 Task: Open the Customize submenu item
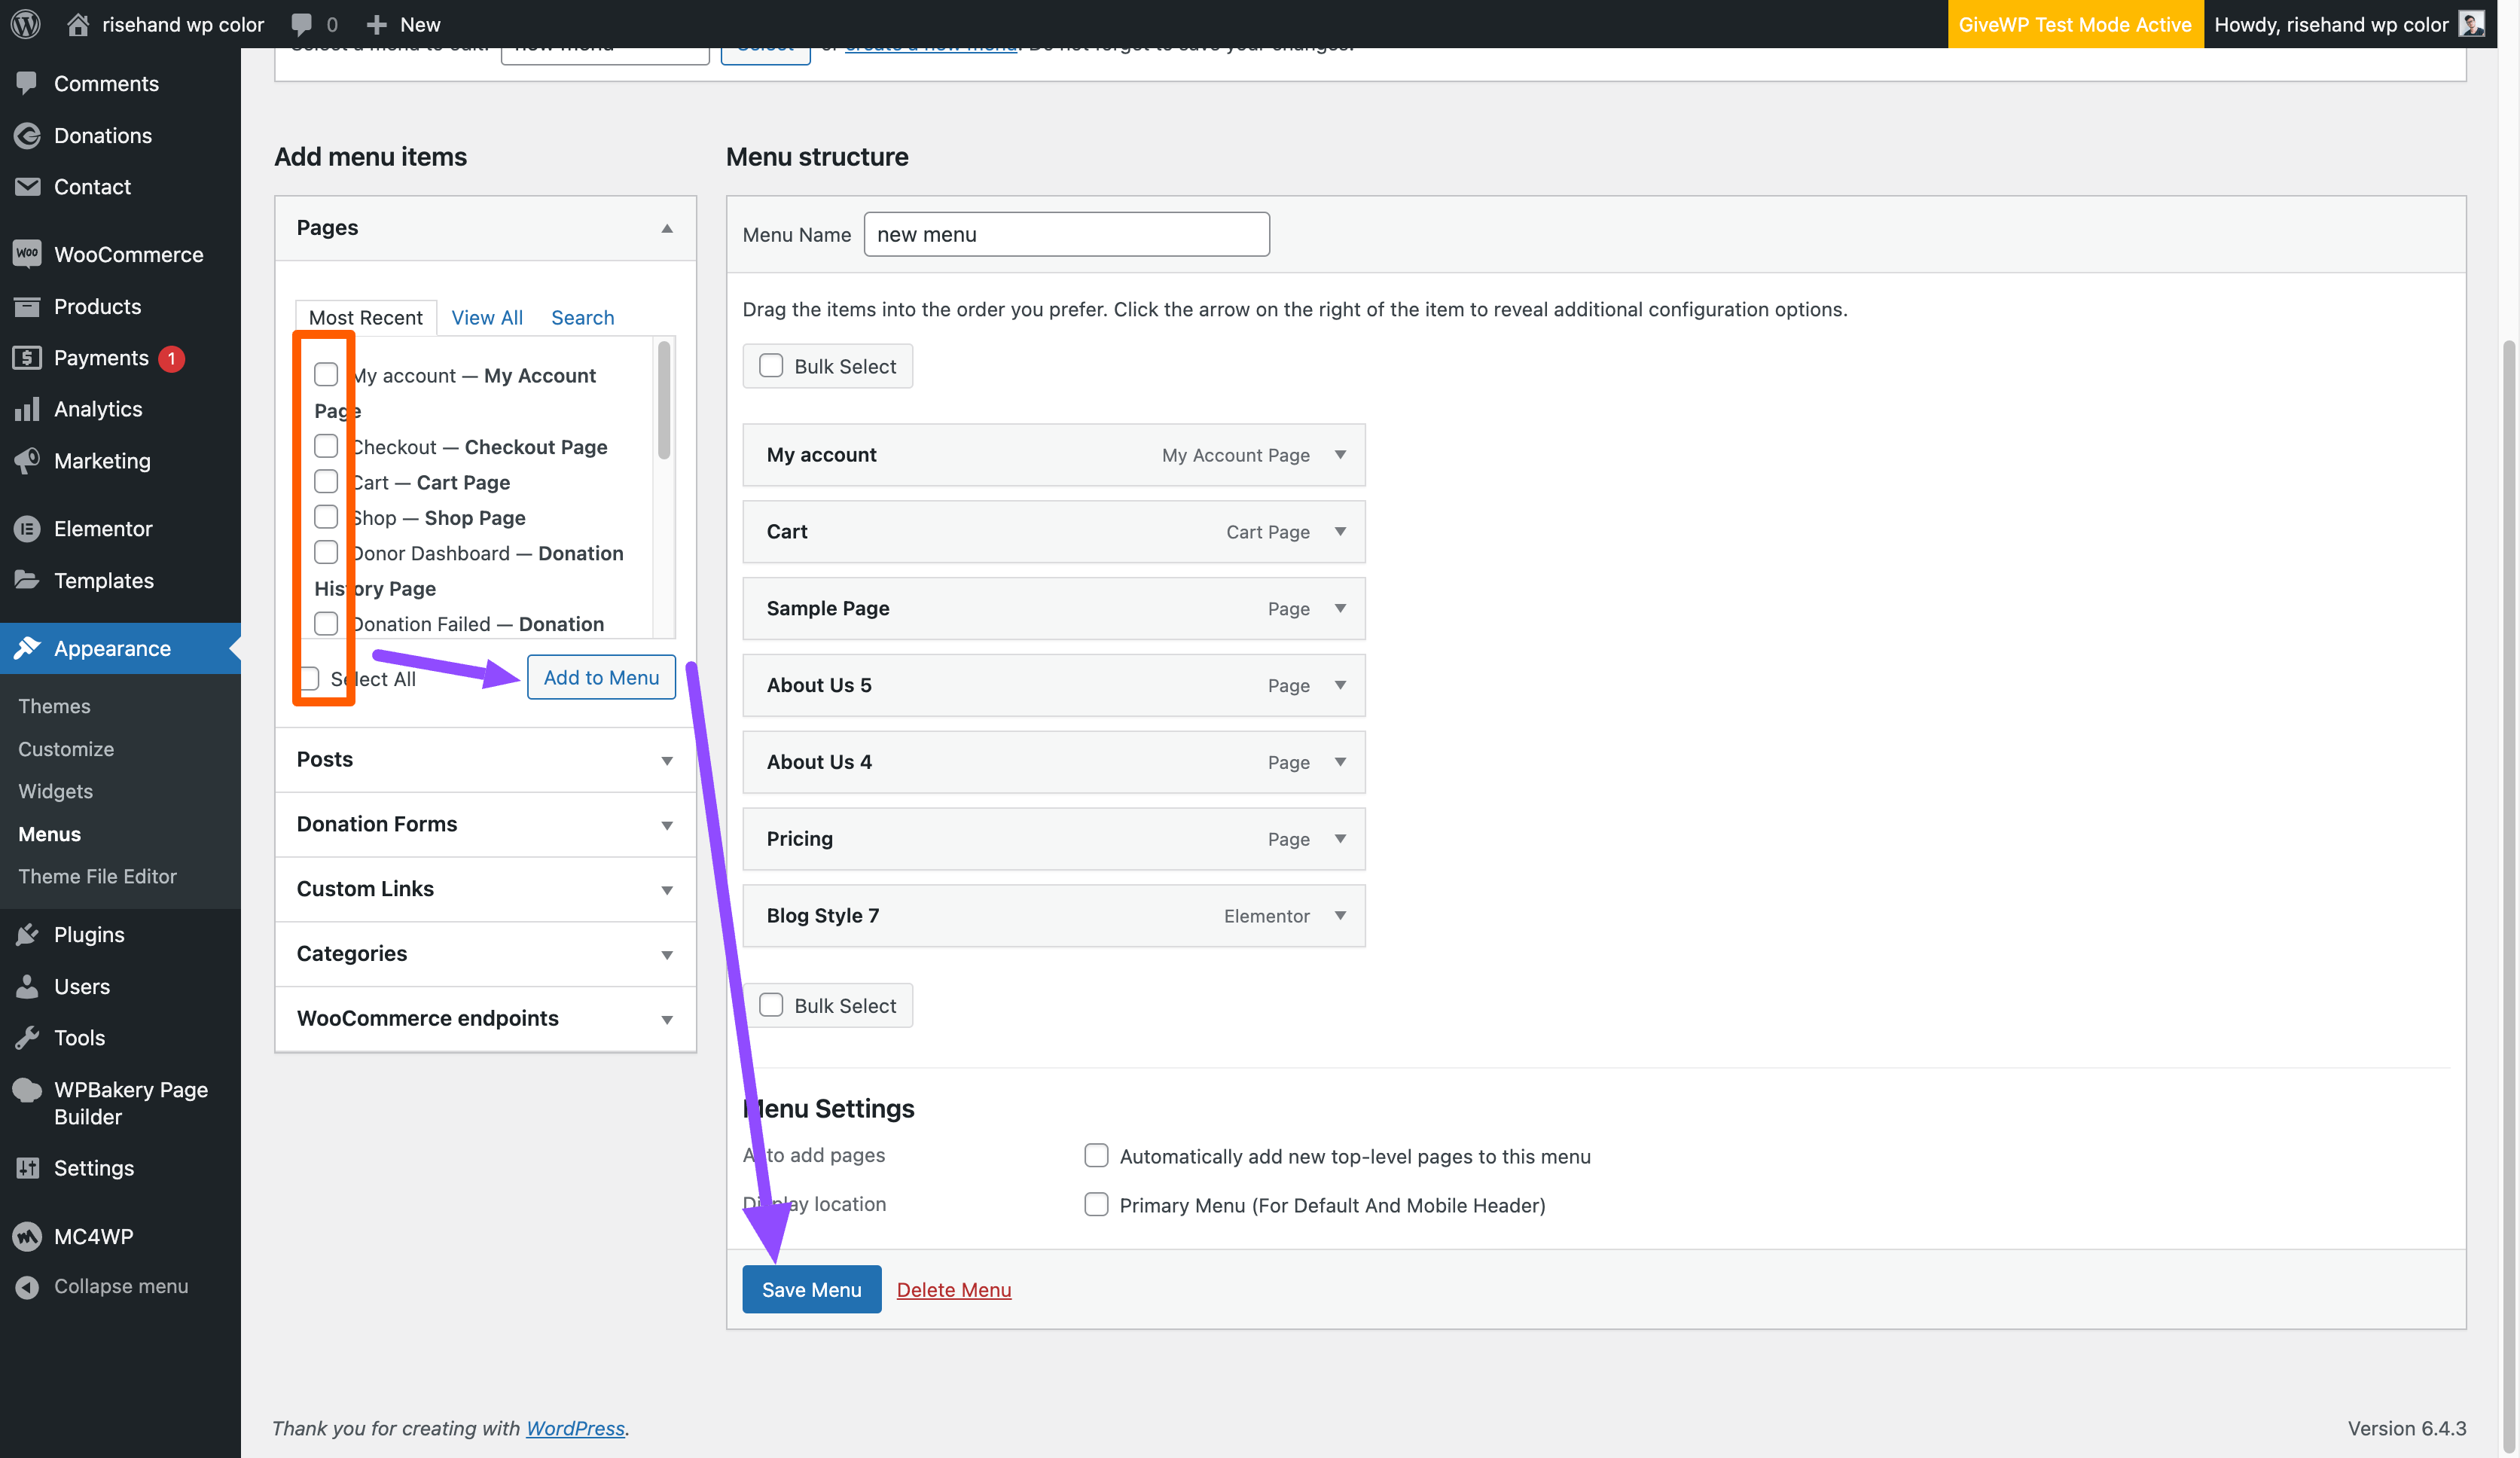66,749
